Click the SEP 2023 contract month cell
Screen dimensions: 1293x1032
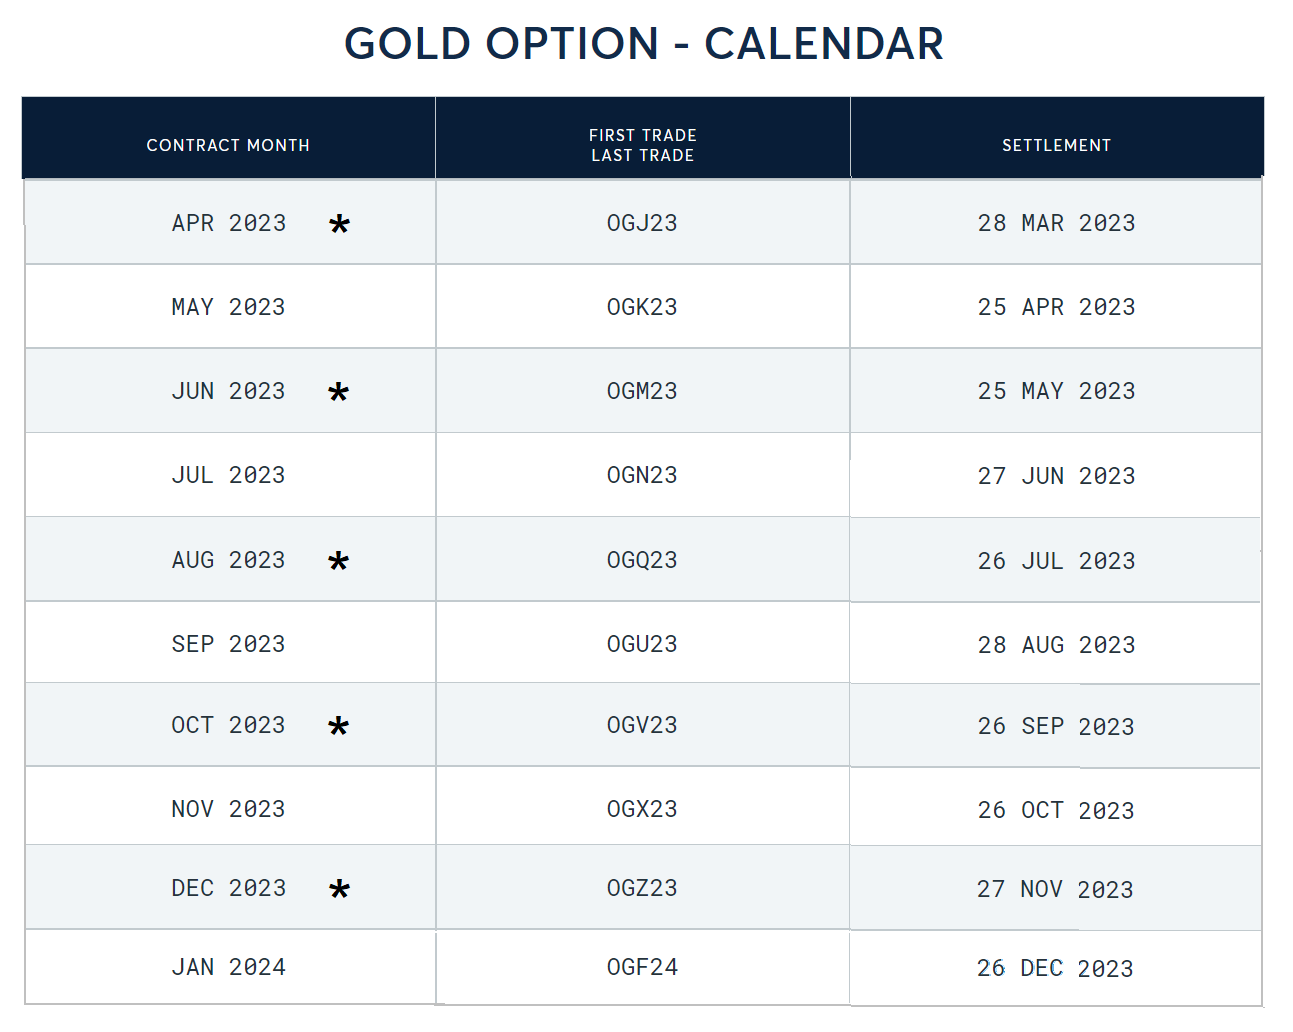point(229,644)
